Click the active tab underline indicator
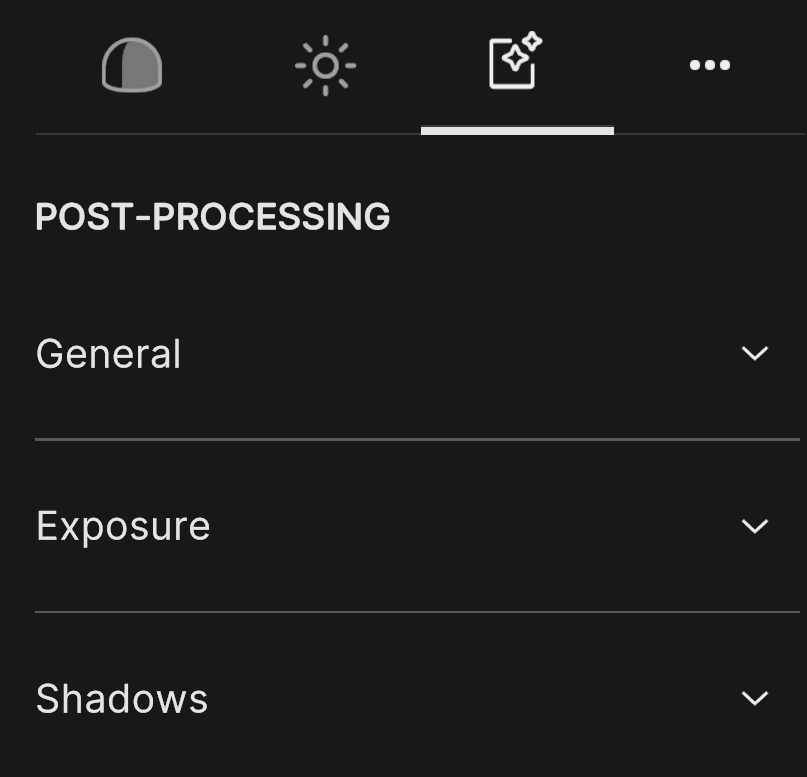The width and height of the screenshot is (807, 777). point(517,130)
